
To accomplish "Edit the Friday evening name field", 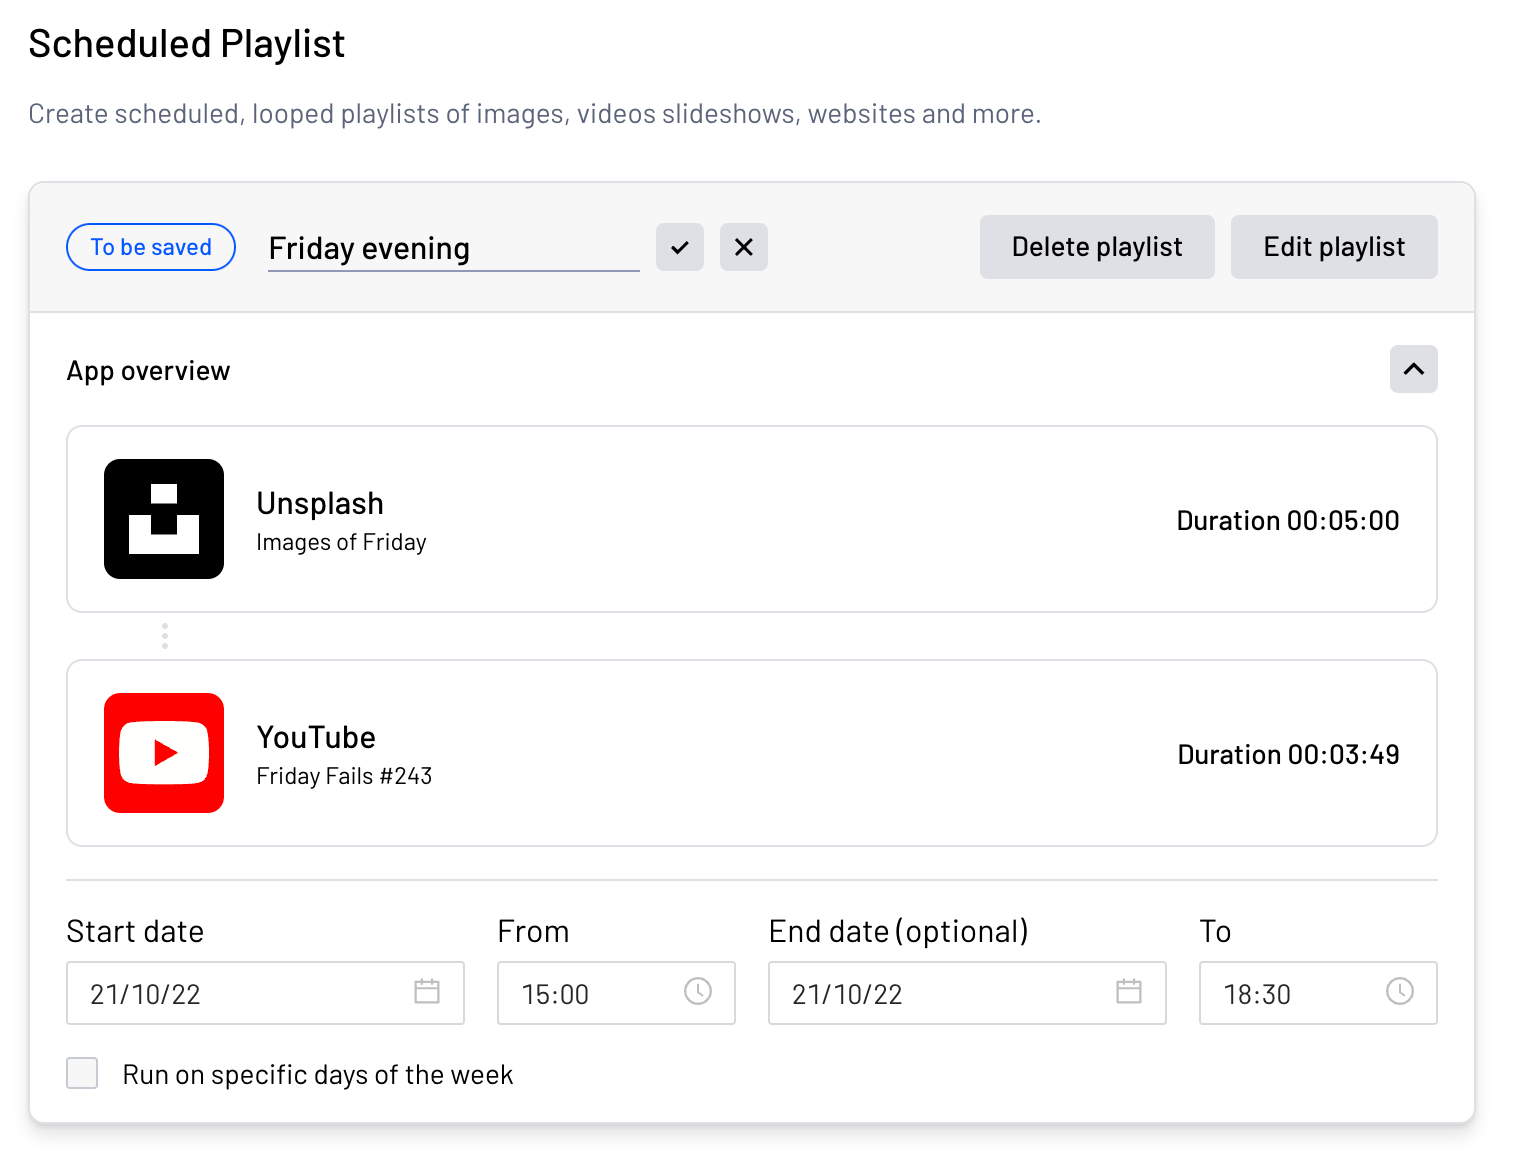I will [454, 248].
